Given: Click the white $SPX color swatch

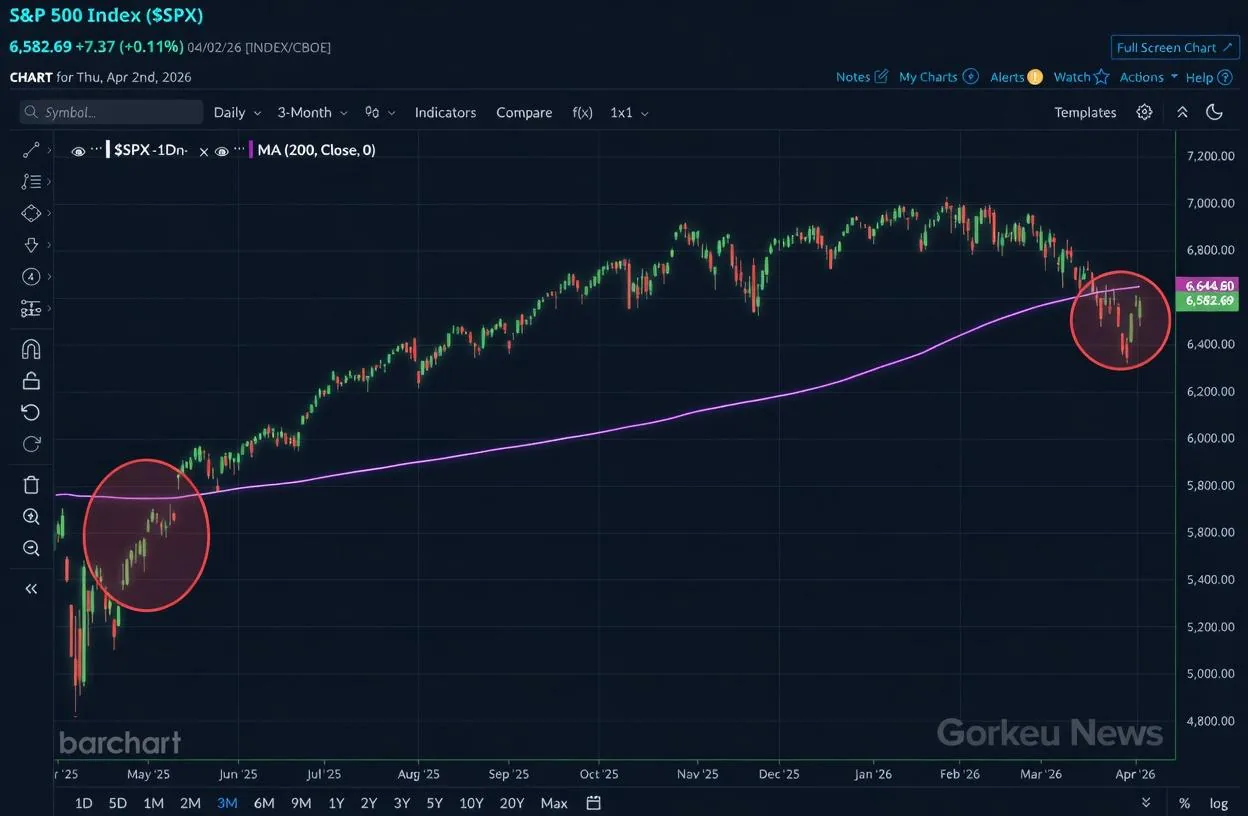Looking at the screenshot, I should point(108,150).
